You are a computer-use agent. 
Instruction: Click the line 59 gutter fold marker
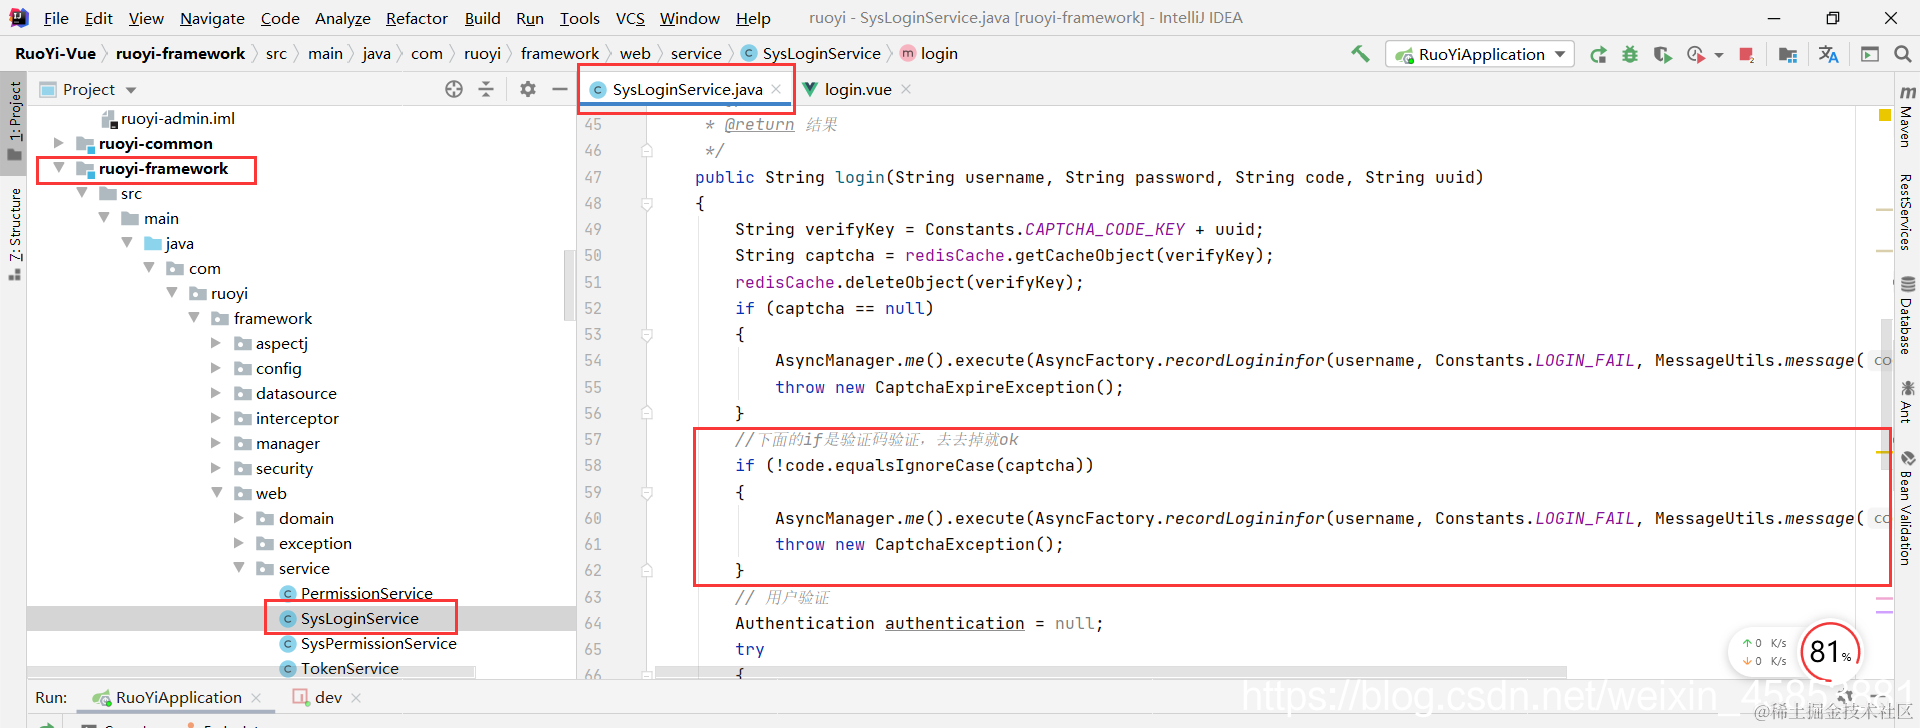pyautogui.click(x=647, y=493)
